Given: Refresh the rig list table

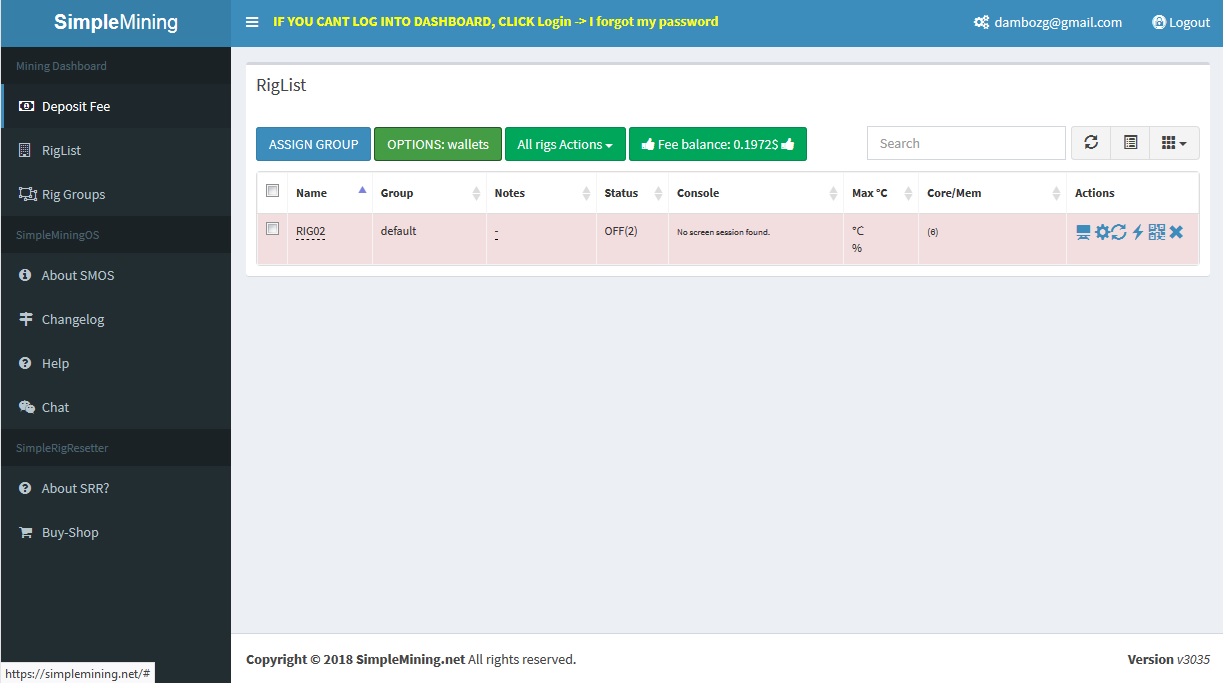Looking at the screenshot, I should (x=1091, y=143).
